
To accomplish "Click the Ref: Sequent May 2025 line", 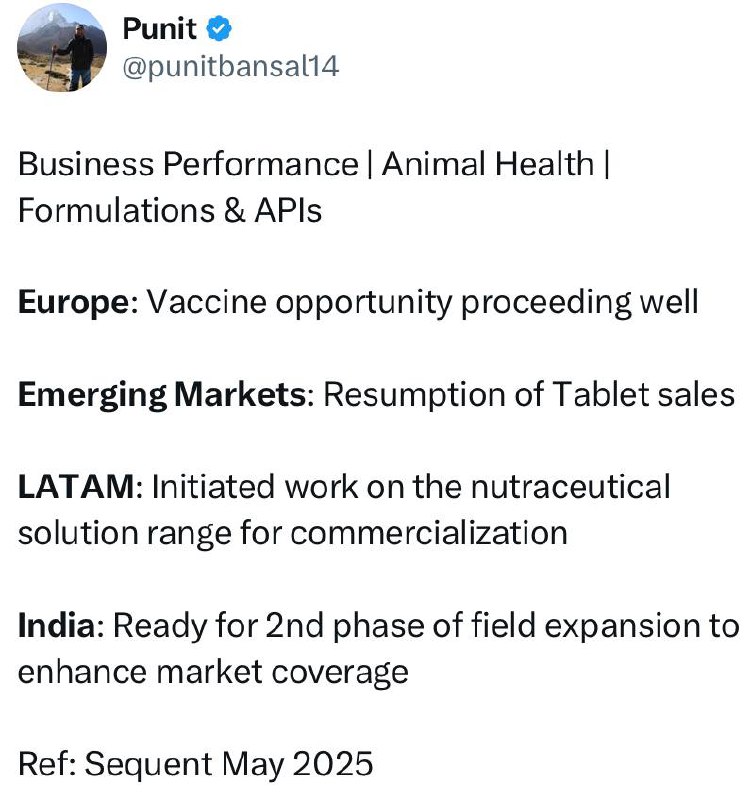I will [196, 764].
